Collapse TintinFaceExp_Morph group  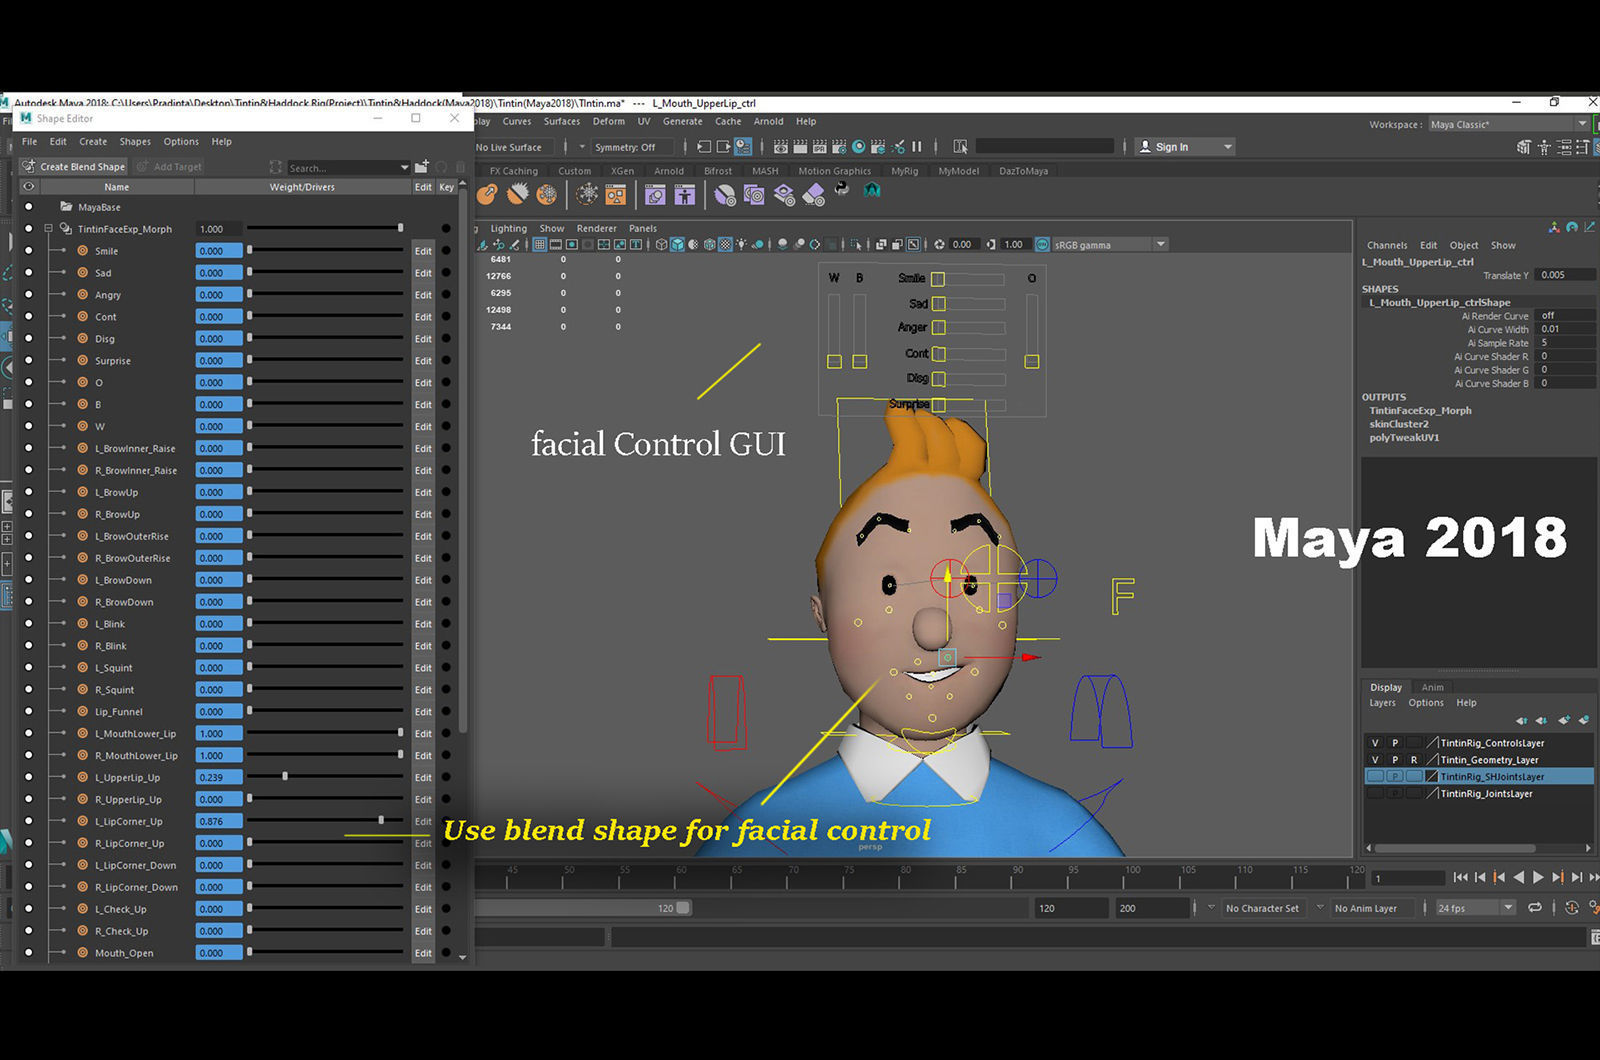coord(48,229)
